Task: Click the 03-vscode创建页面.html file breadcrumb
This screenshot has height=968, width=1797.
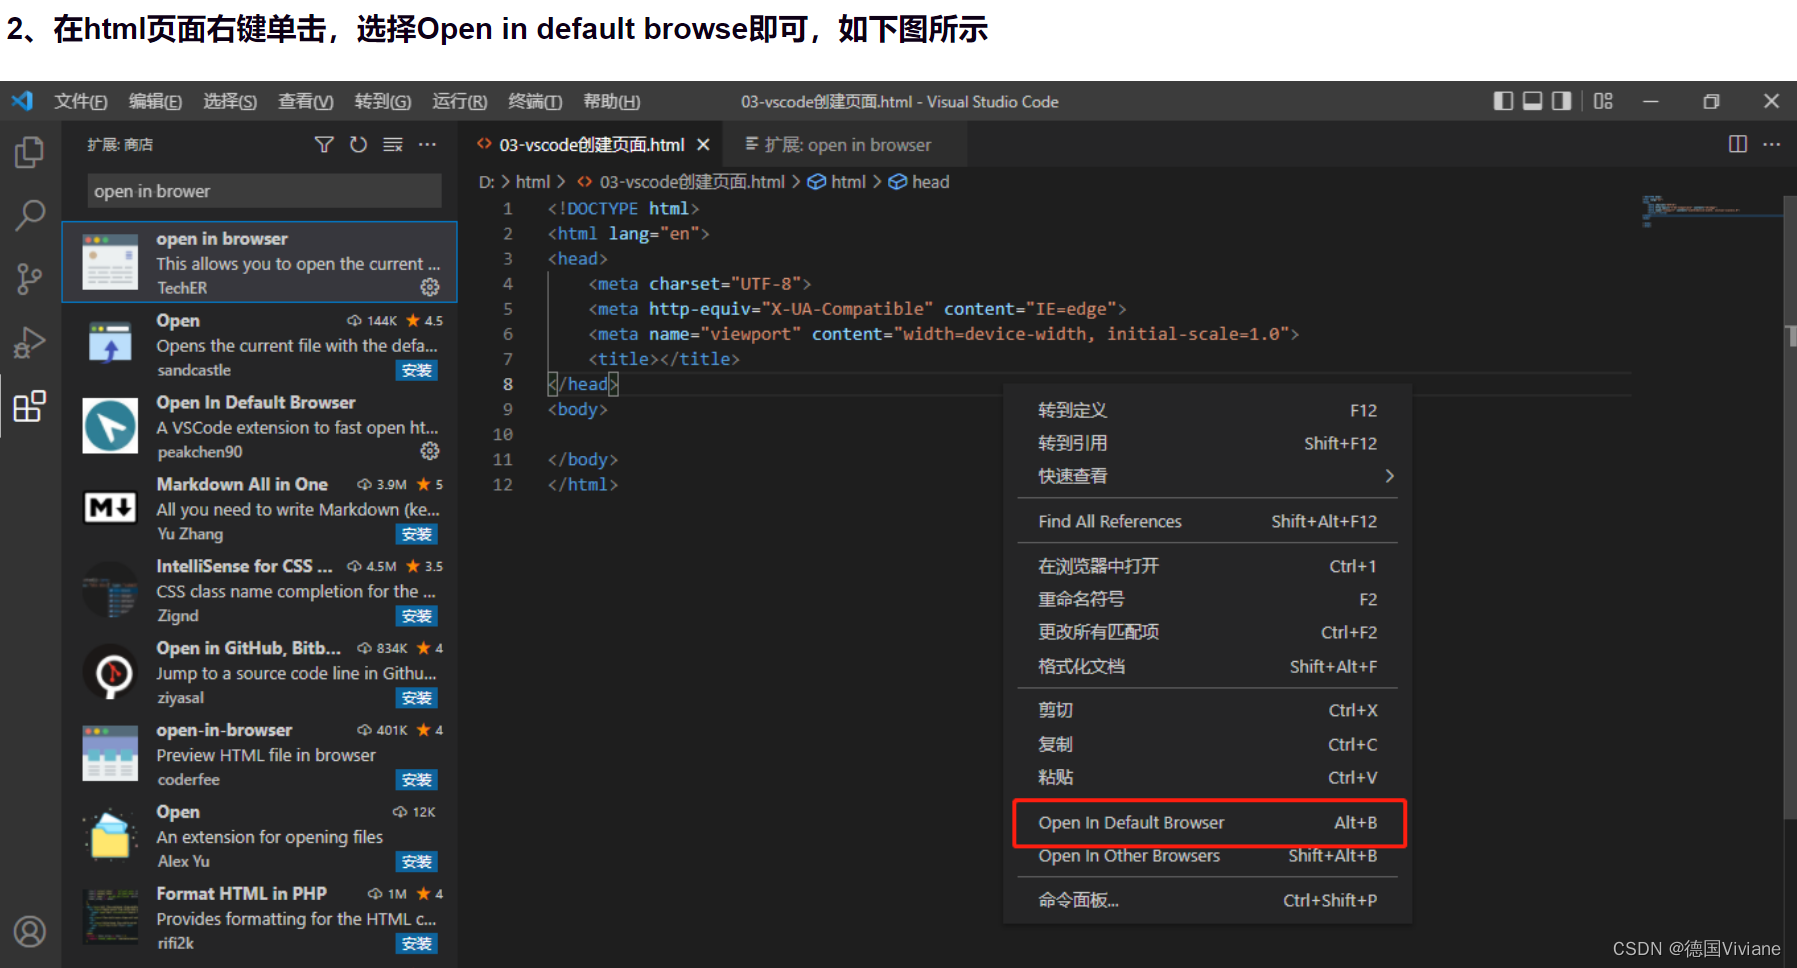Action: [x=681, y=182]
